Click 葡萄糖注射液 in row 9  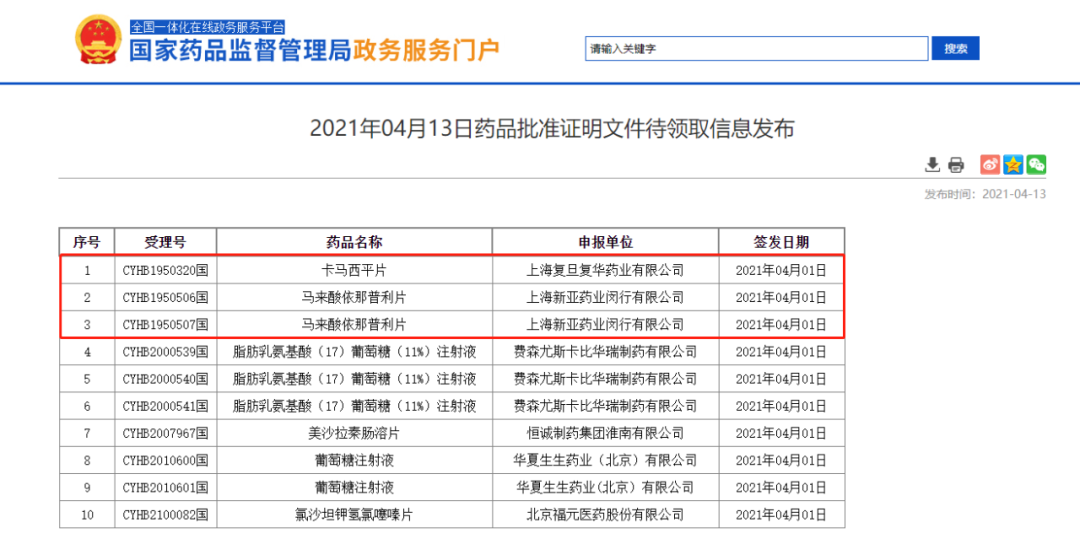point(354,488)
